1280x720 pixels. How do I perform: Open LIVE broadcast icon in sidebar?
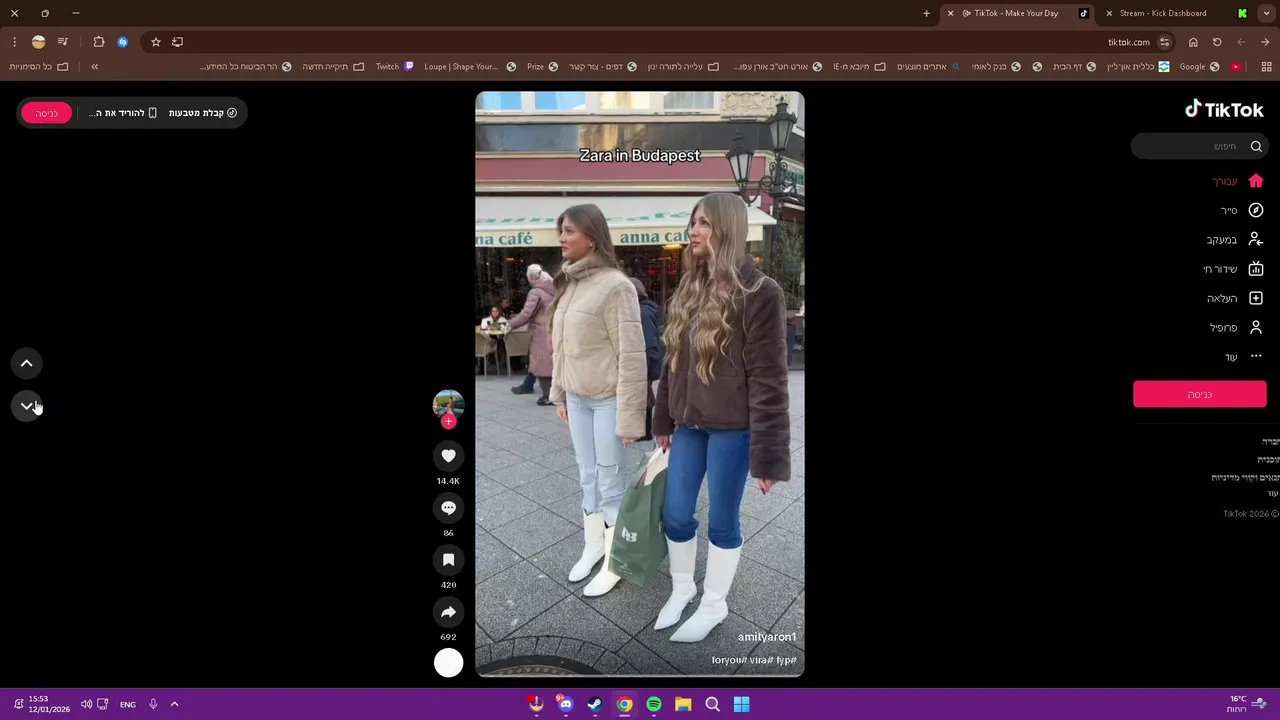(x=1256, y=269)
